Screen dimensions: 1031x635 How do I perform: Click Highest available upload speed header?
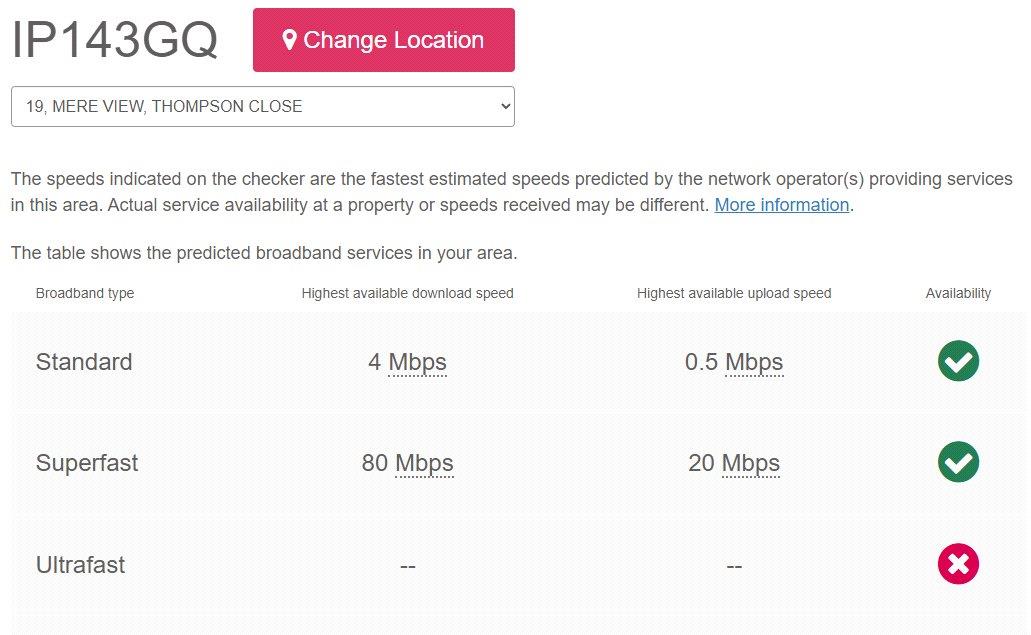tap(734, 293)
